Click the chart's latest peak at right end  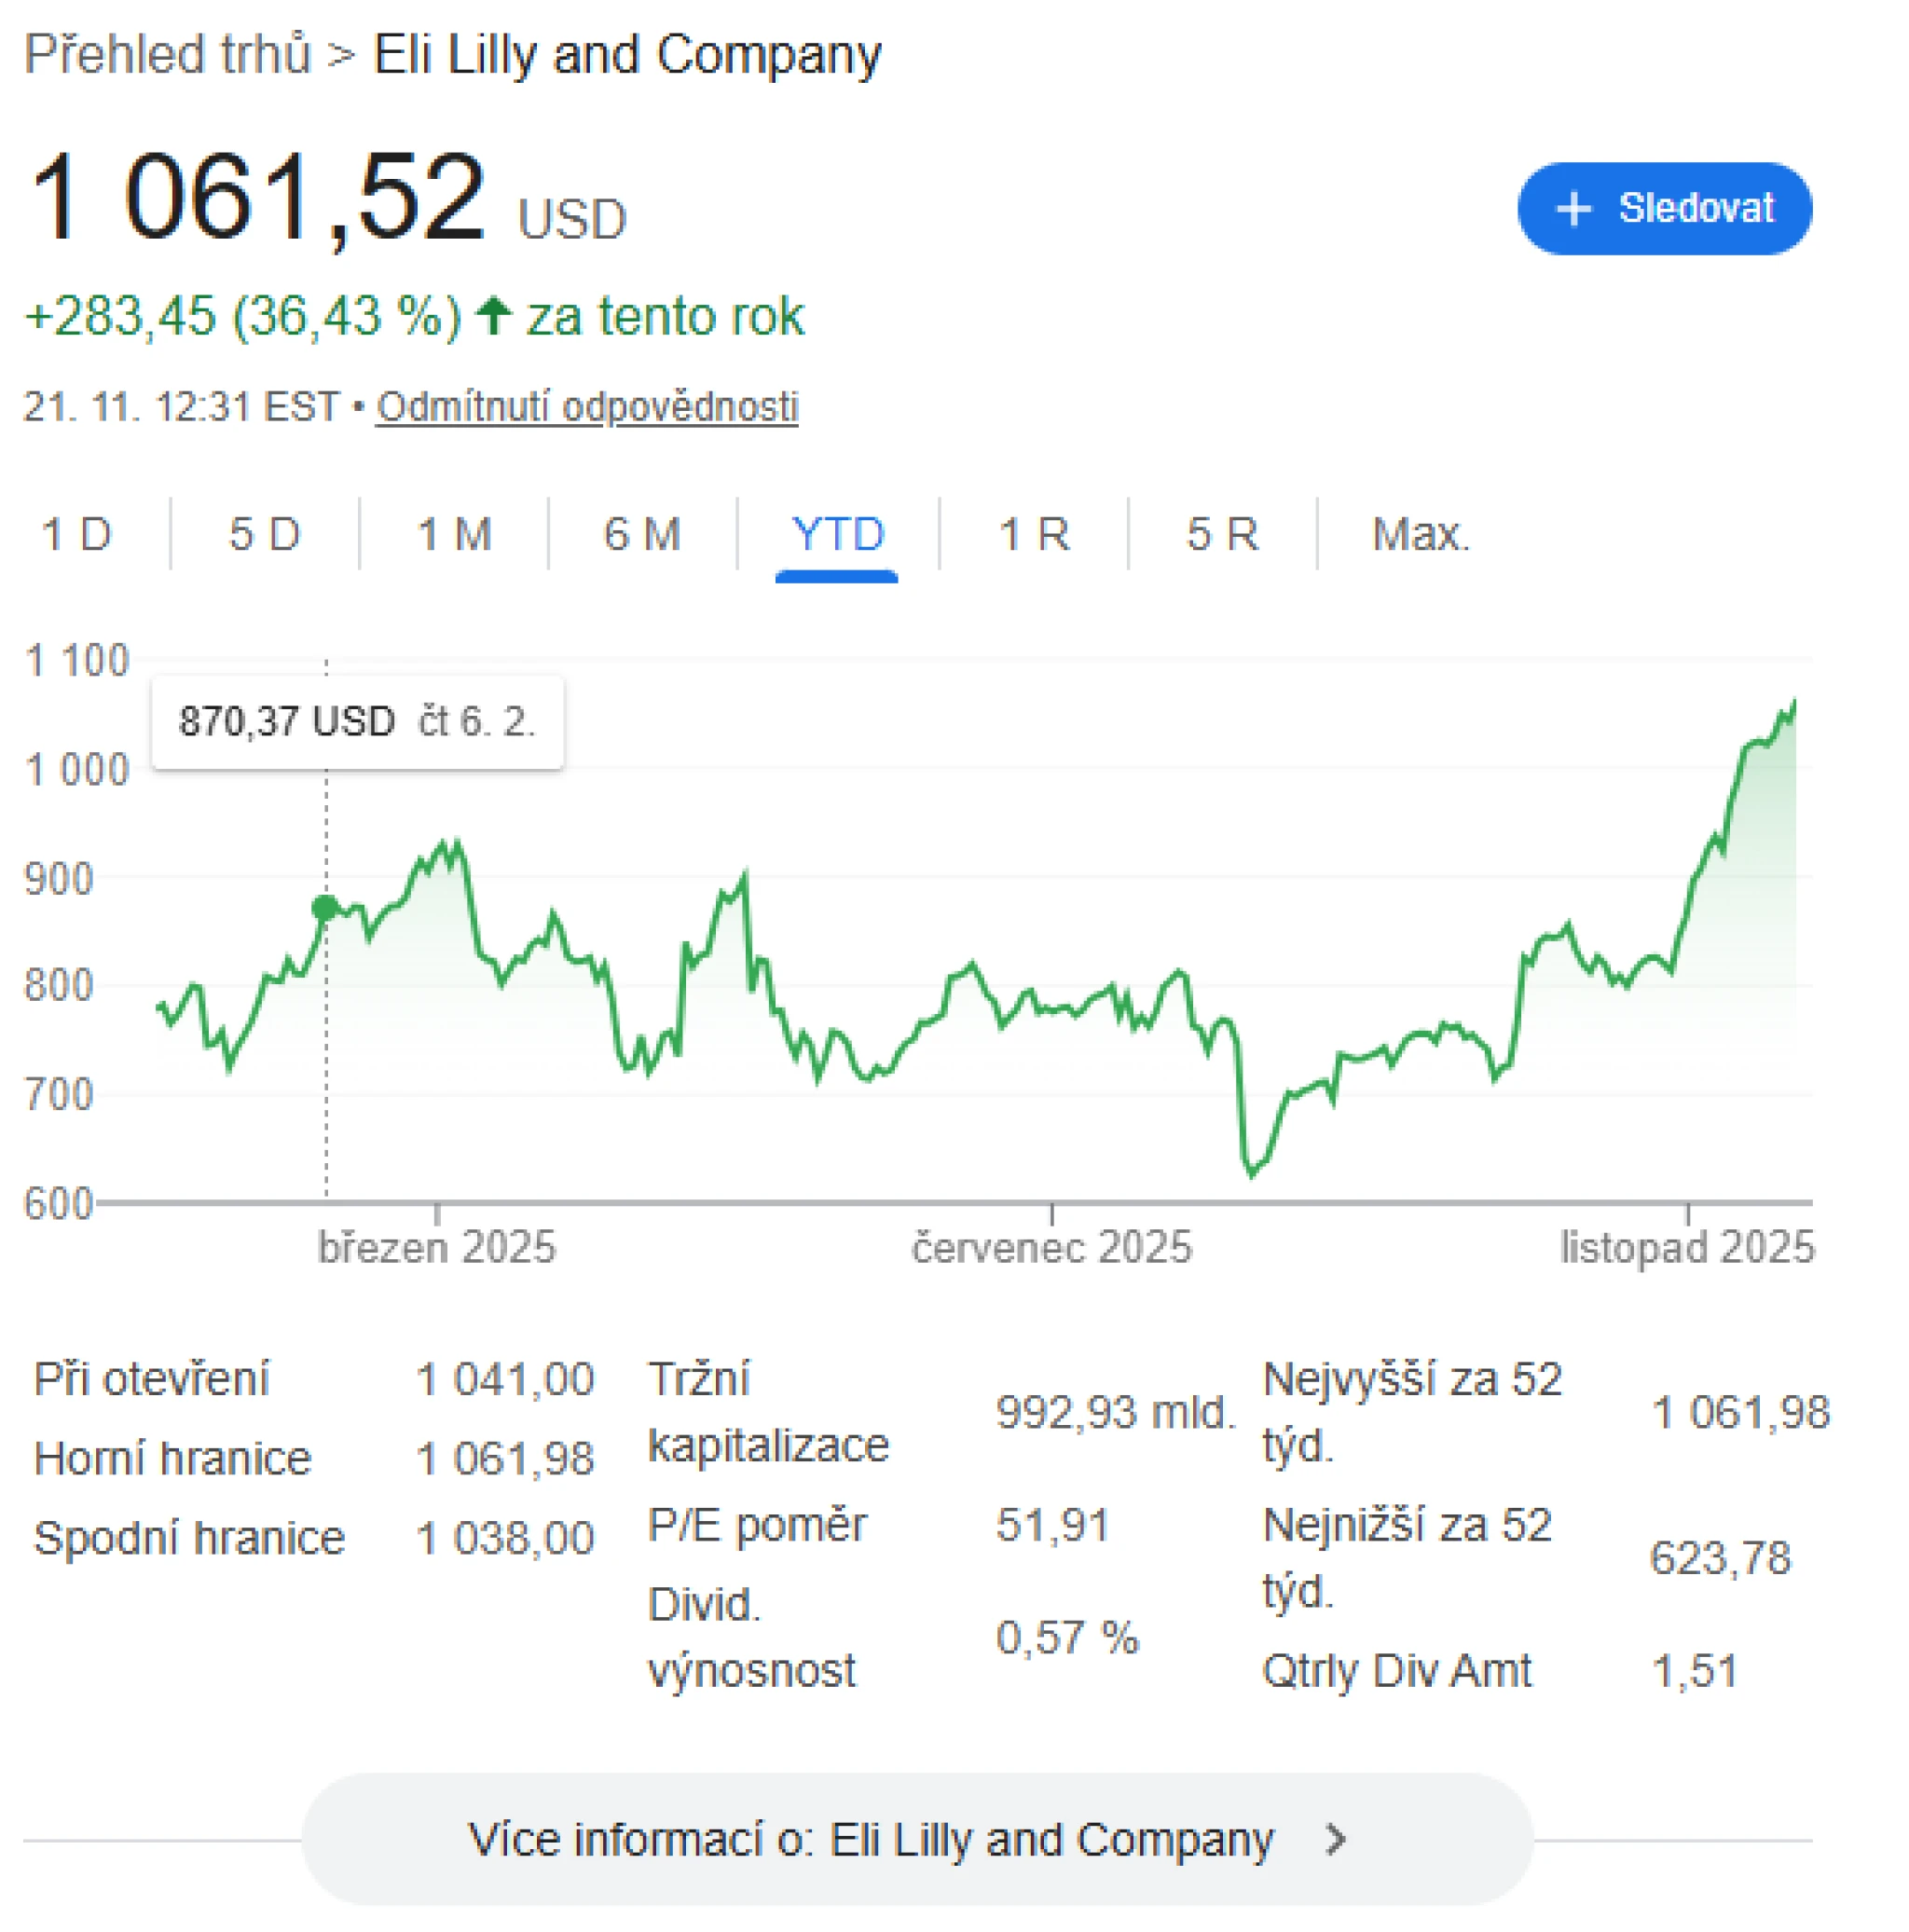[x=1794, y=703]
